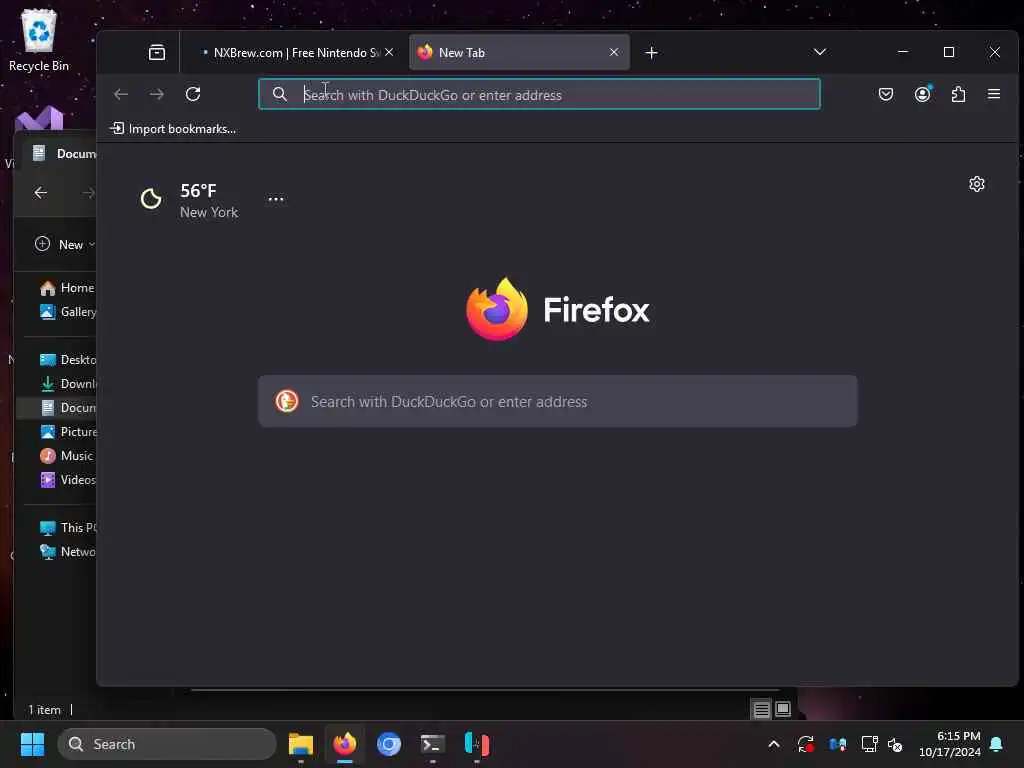1024x768 pixels.
Task: Click the Firefox logo on new tab page
Action: 557,310
